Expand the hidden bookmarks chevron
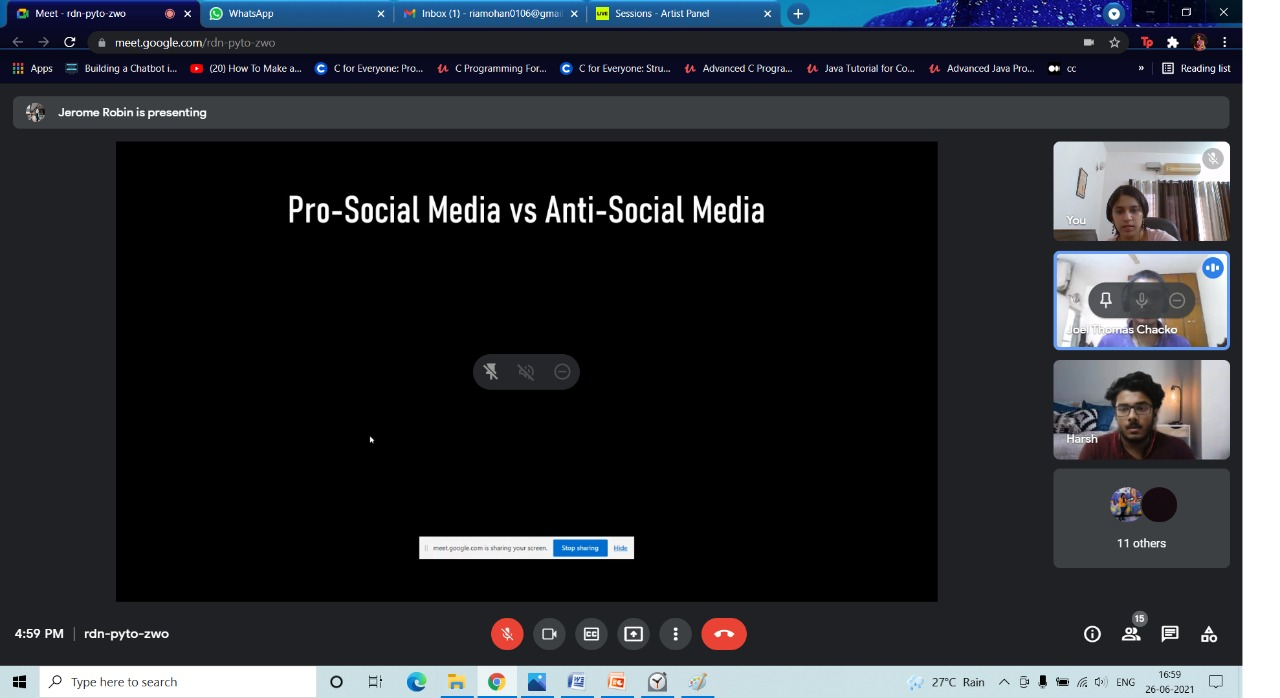Screen dimensions: 1280x698 coord(1141,68)
